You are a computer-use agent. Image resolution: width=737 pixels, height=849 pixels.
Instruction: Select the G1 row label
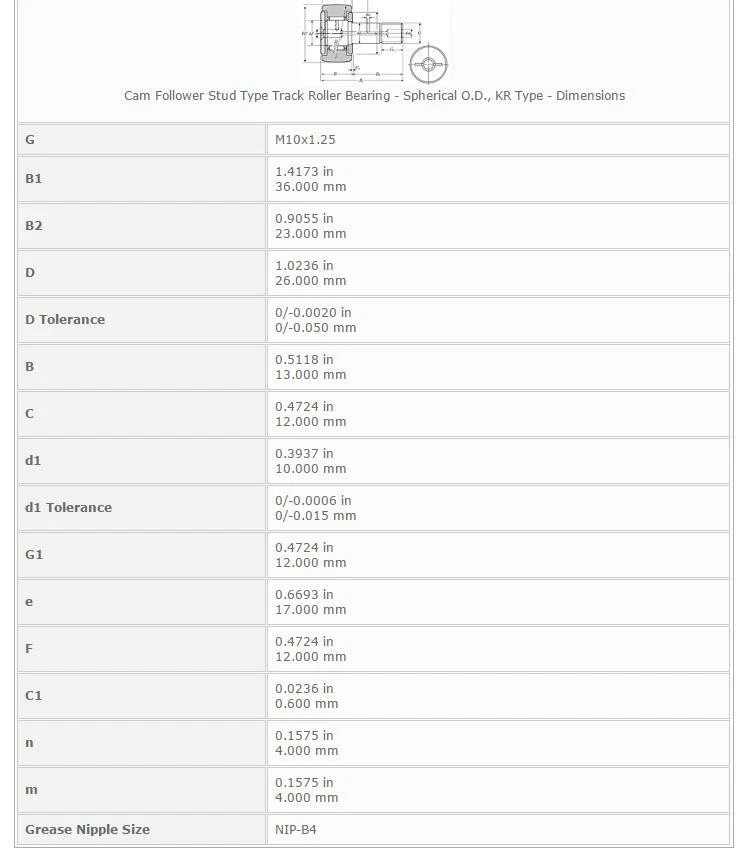point(34,554)
